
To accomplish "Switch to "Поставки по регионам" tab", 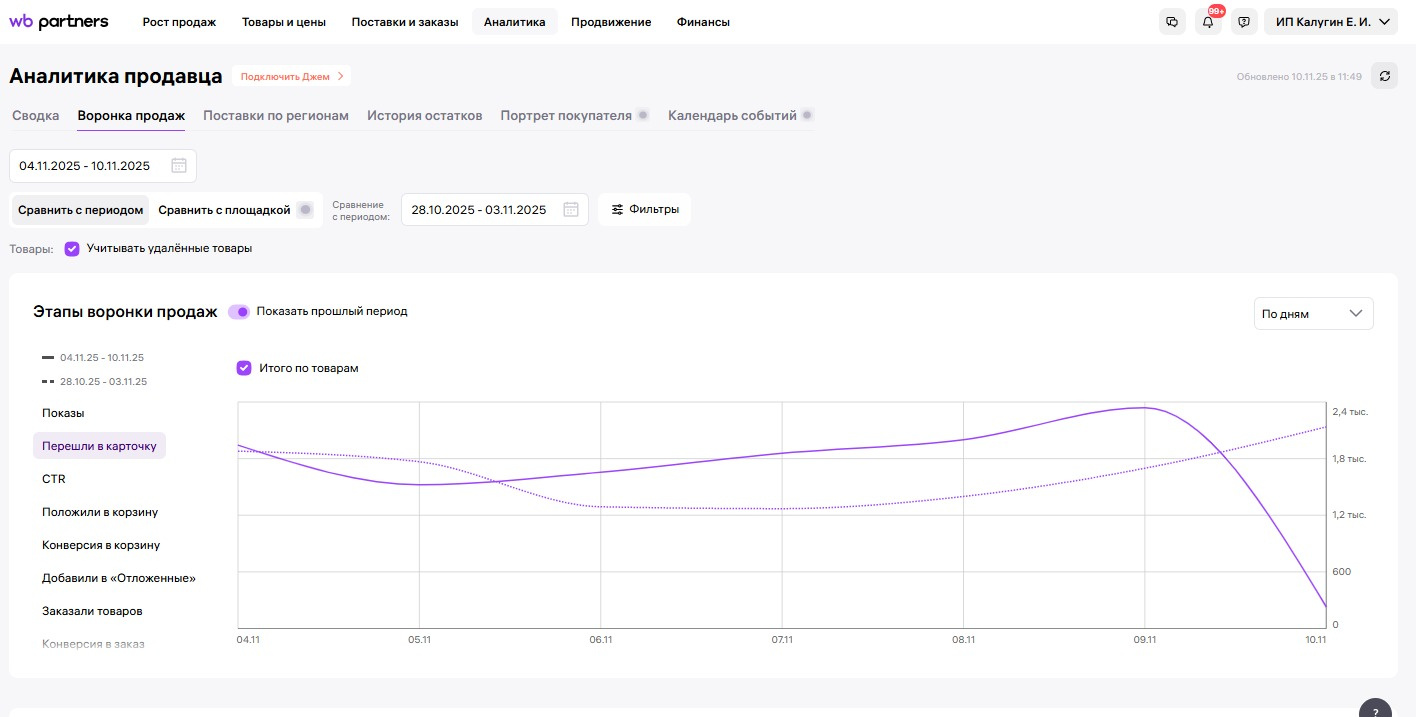I will [276, 116].
